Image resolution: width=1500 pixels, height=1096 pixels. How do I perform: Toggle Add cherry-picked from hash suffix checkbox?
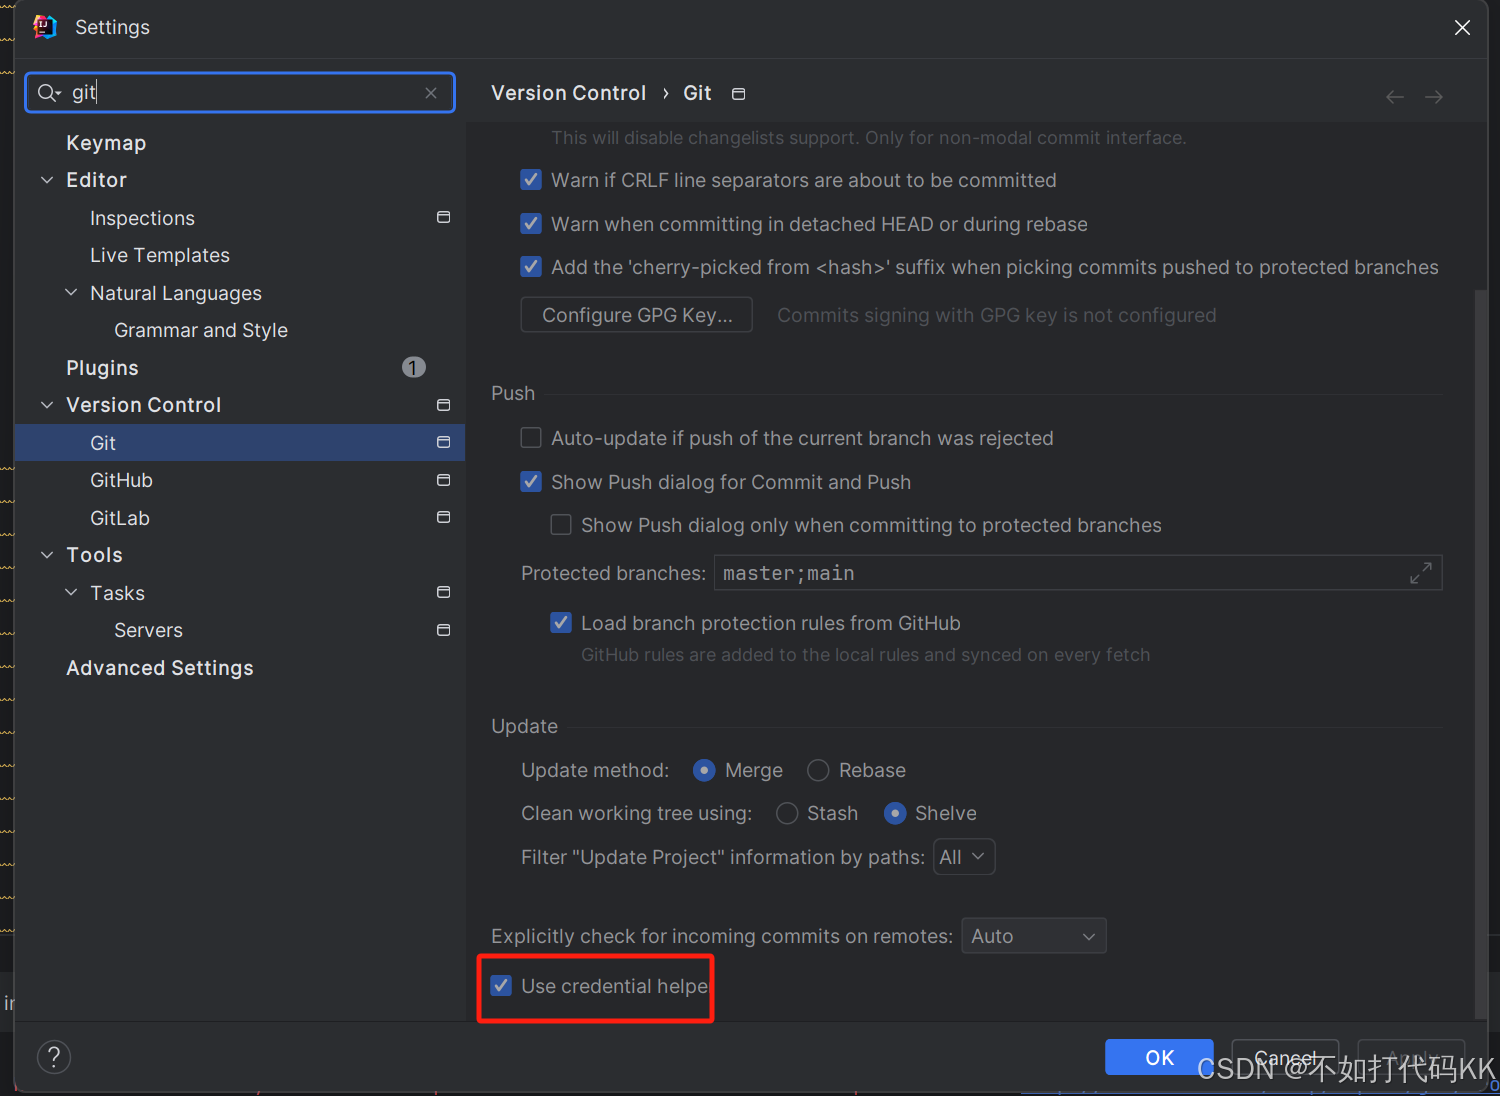pos(531,267)
